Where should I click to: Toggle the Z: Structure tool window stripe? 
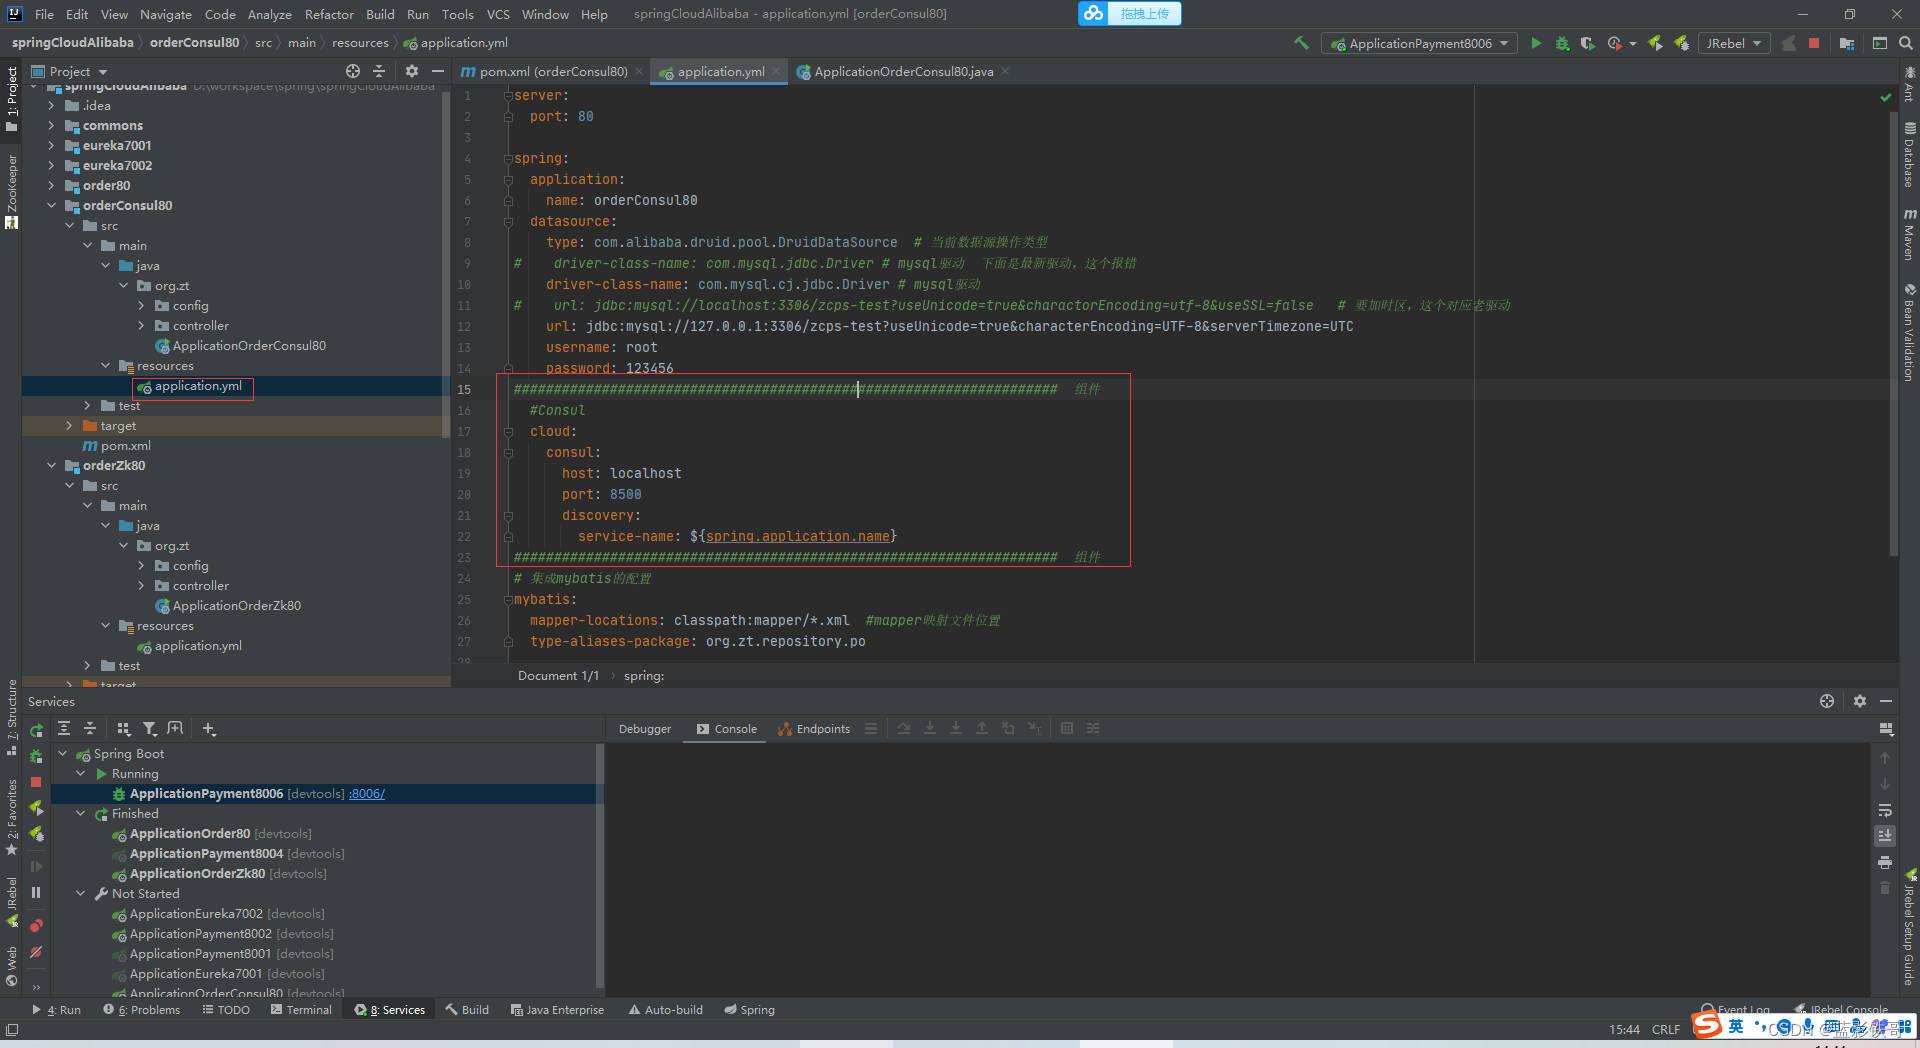11,717
